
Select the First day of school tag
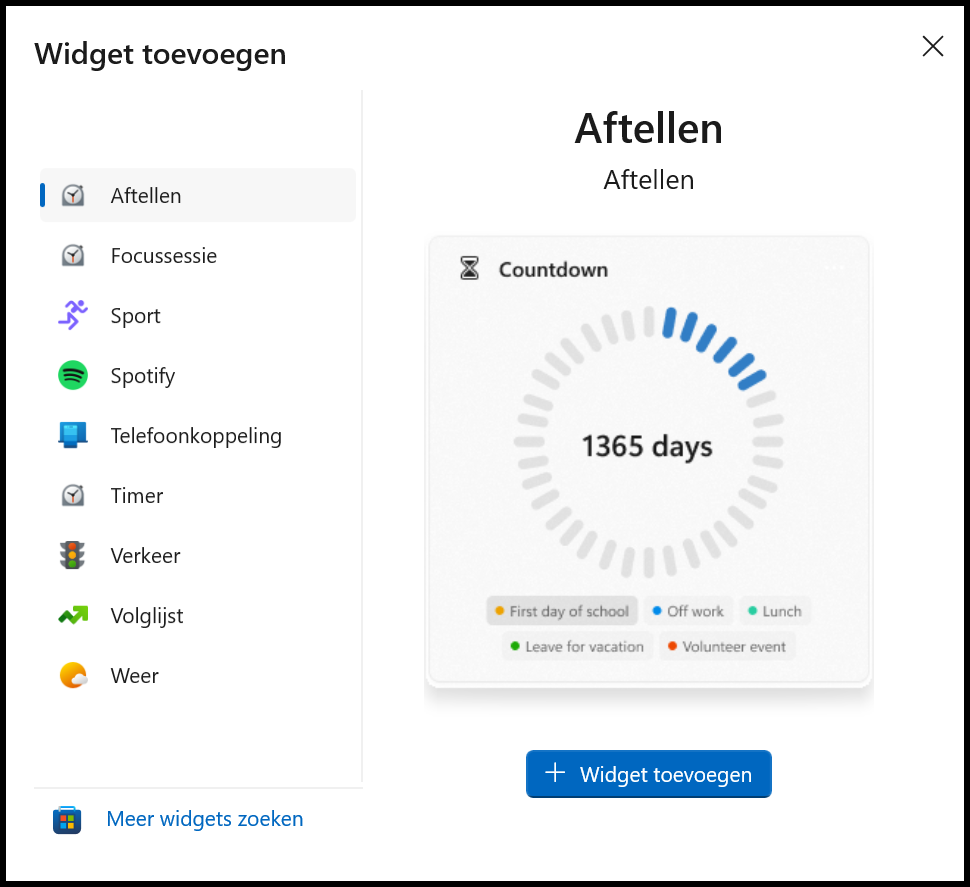click(x=561, y=610)
